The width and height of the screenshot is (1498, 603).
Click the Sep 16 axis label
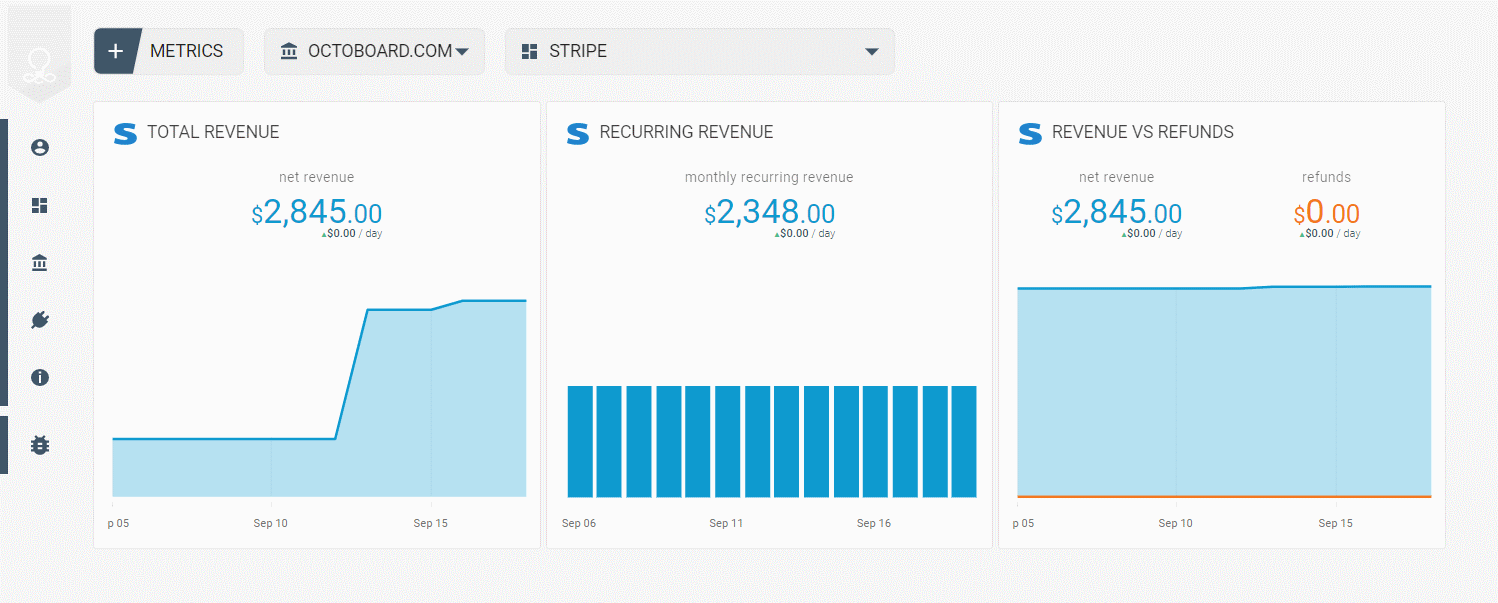click(874, 523)
